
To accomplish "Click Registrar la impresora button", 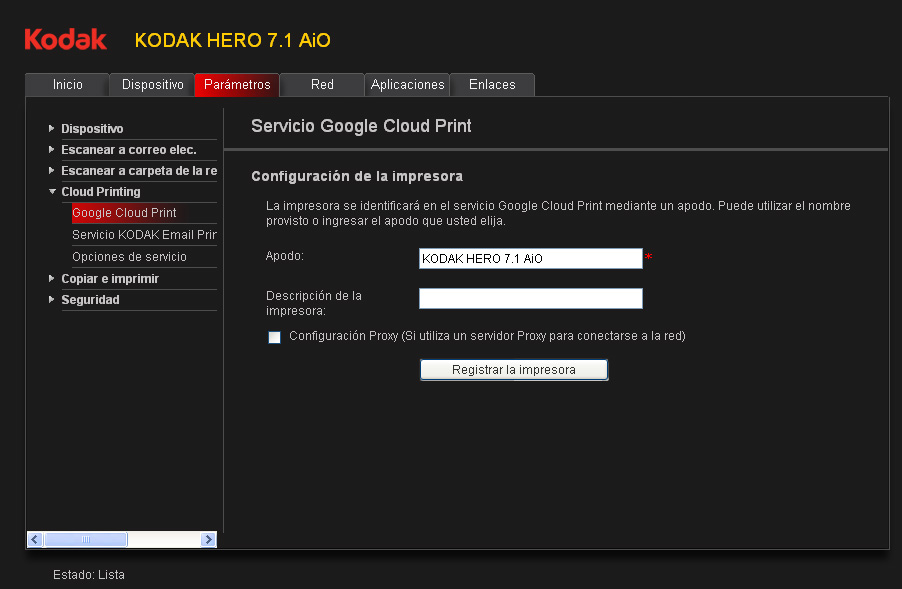I will [x=514, y=369].
